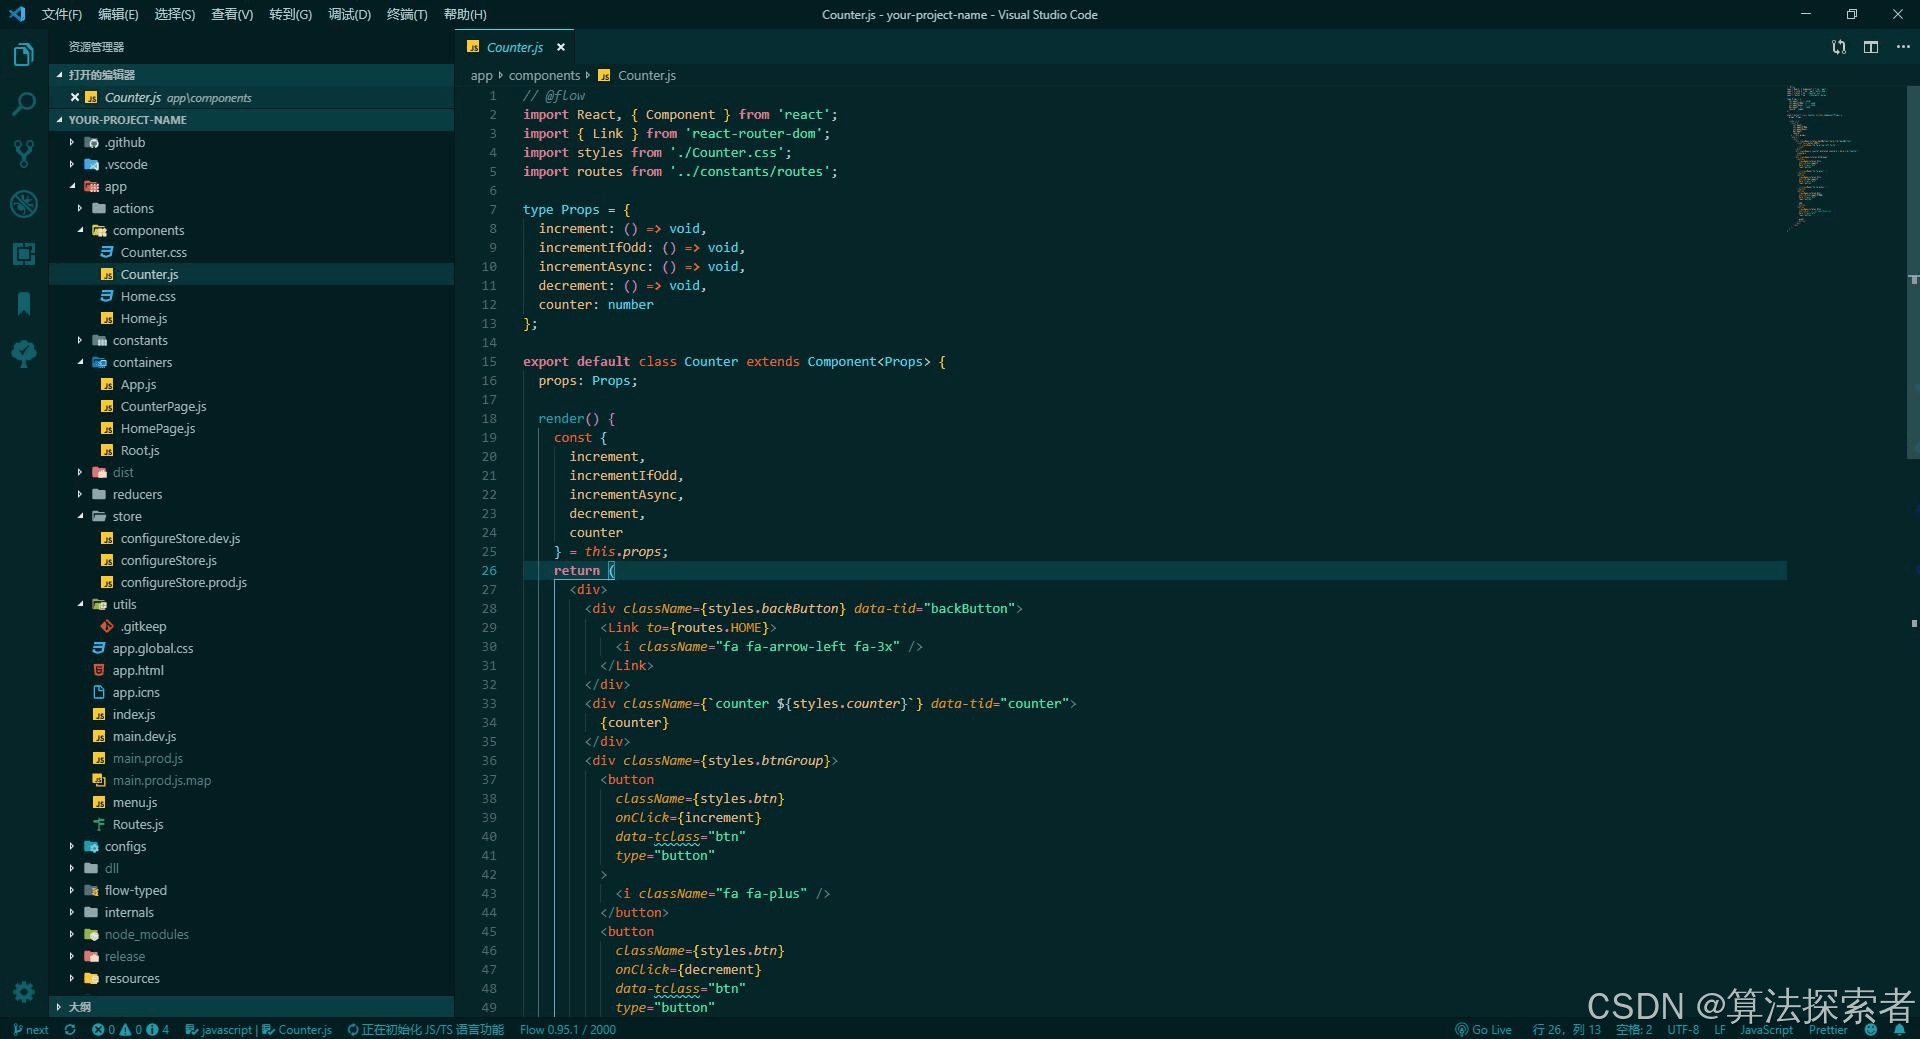The image size is (1920, 1039).
Task: Open the tree-shaped activity bar icon
Action: (x=24, y=353)
